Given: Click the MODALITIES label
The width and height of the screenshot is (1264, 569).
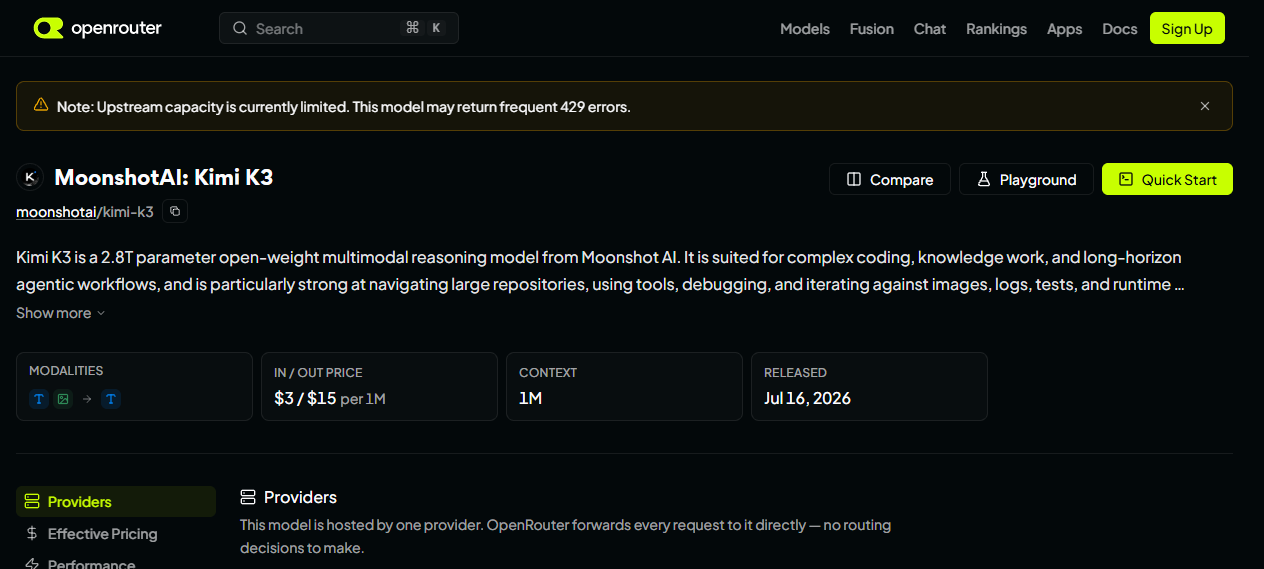Looking at the screenshot, I should coord(66,371).
